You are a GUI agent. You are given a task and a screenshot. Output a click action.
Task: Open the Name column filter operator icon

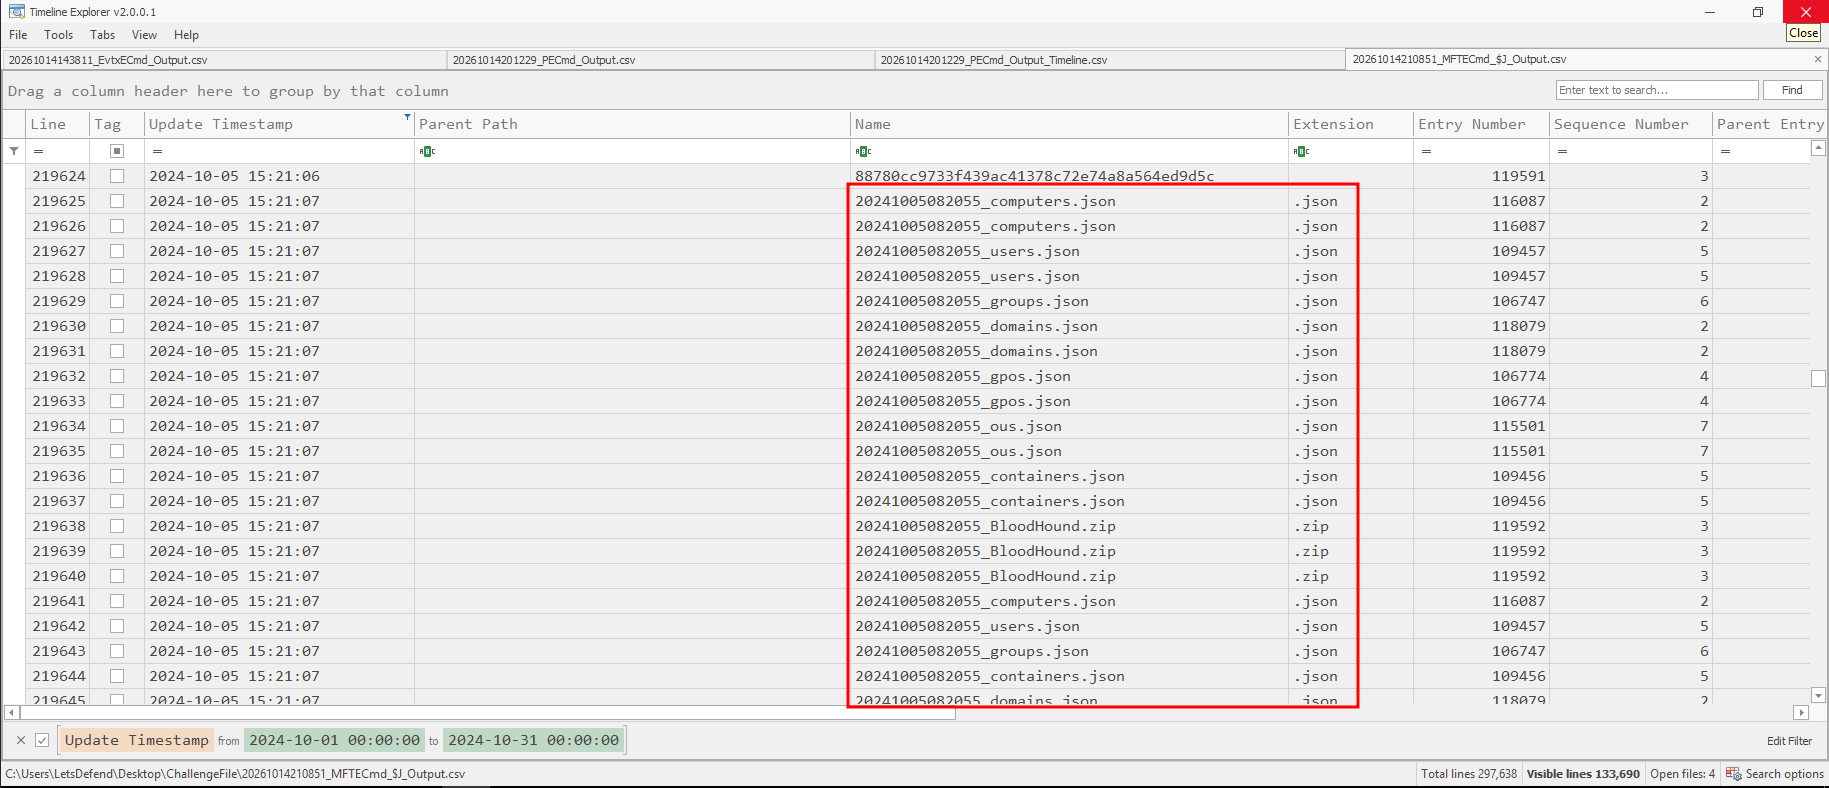pos(863,151)
